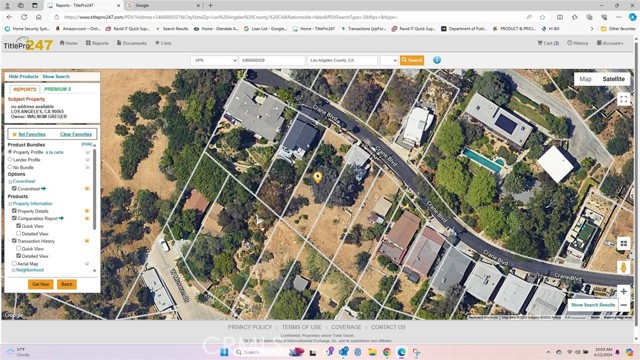Click the Clear Favorites link

point(76,134)
